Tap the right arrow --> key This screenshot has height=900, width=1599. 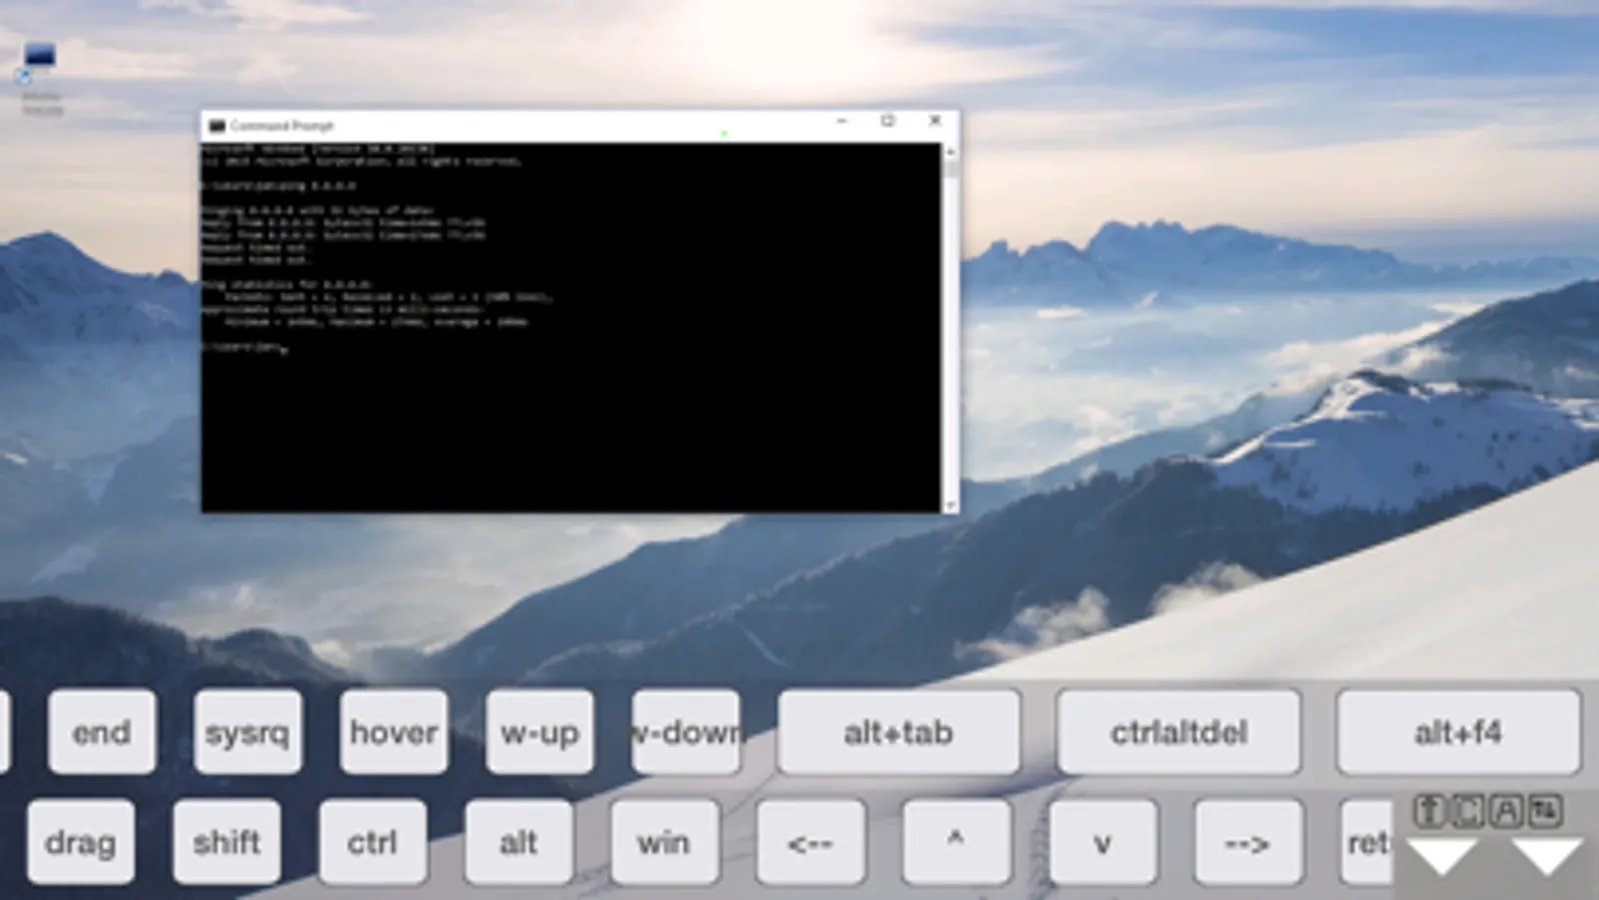1248,842
